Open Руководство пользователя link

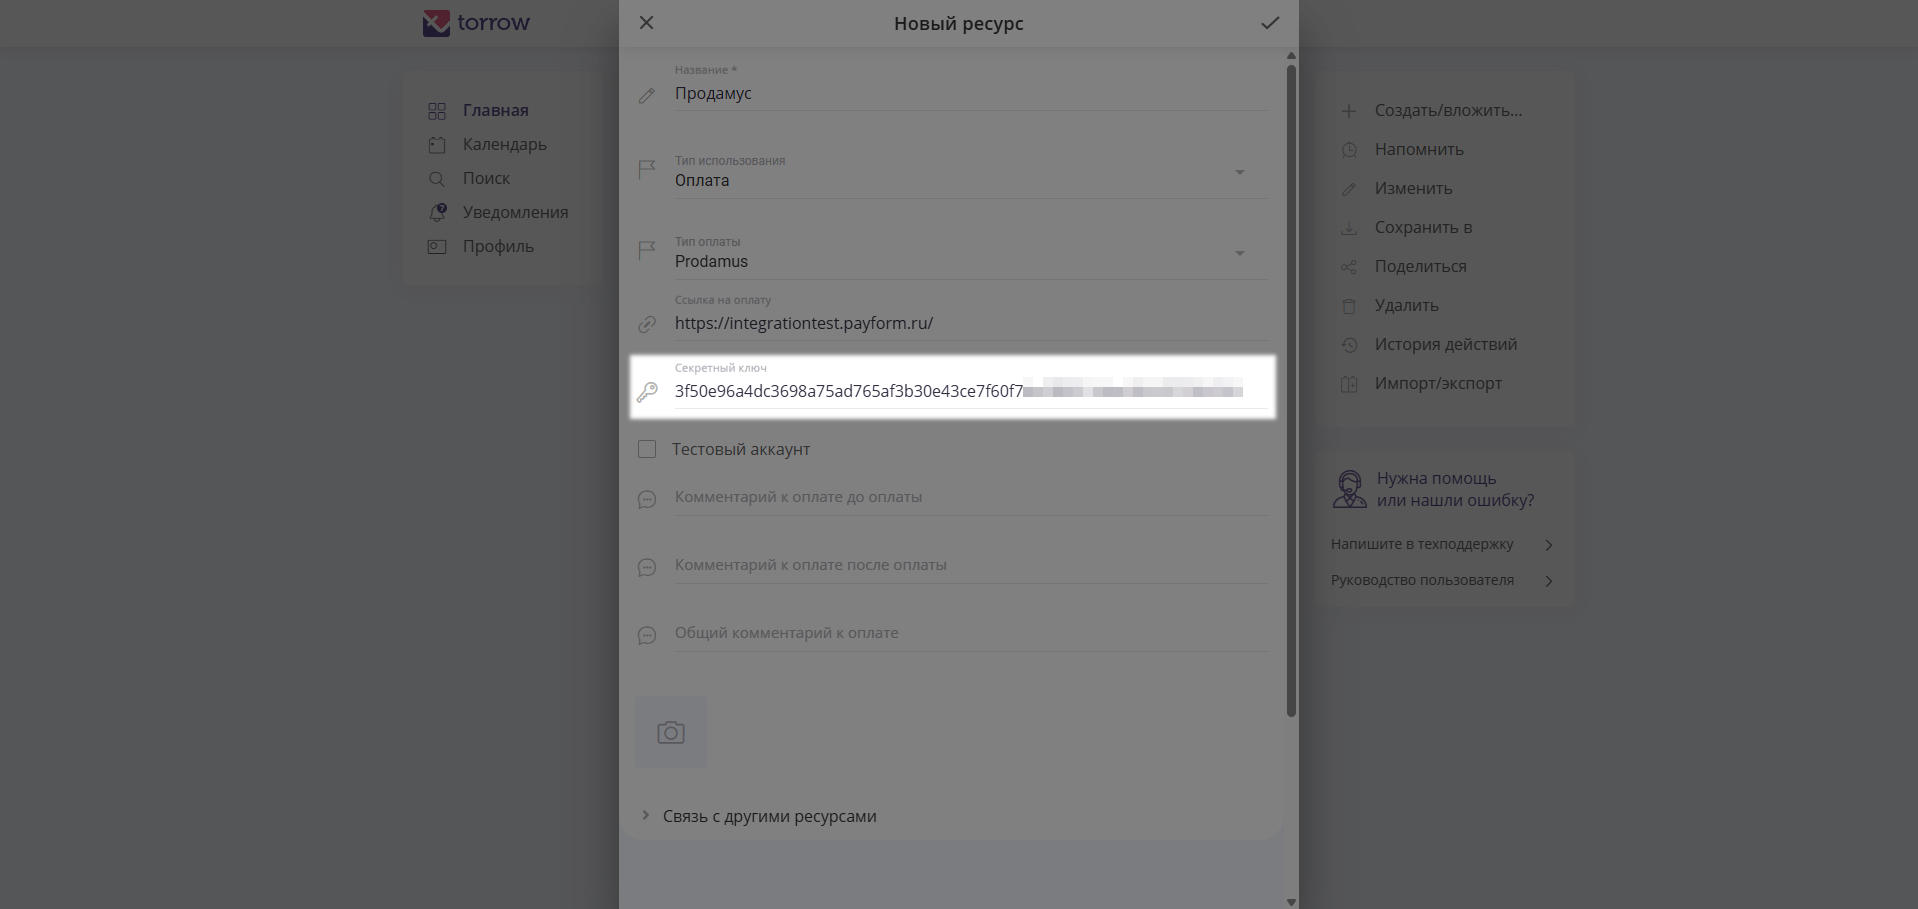pyautogui.click(x=1422, y=580)
